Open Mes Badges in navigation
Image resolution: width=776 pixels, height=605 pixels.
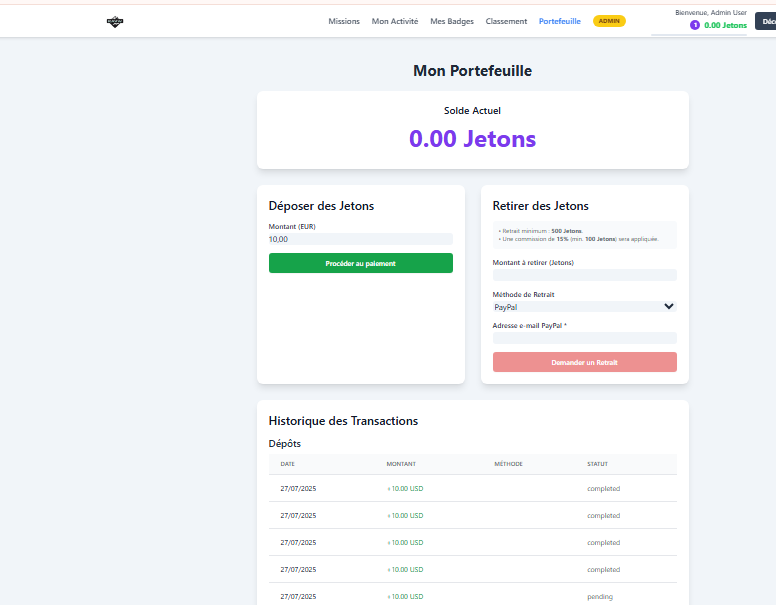(x=451, y=21)
